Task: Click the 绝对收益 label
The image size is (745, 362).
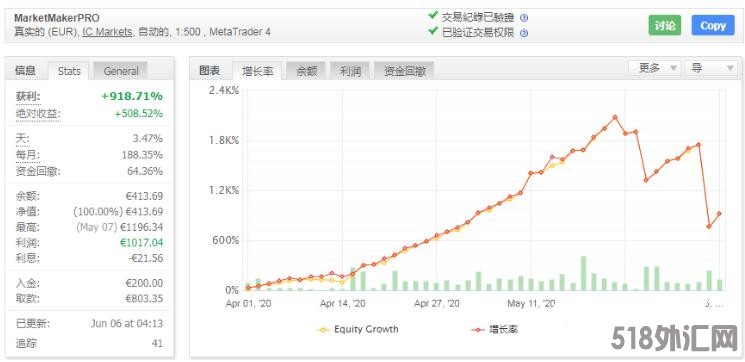Action: 38,114
